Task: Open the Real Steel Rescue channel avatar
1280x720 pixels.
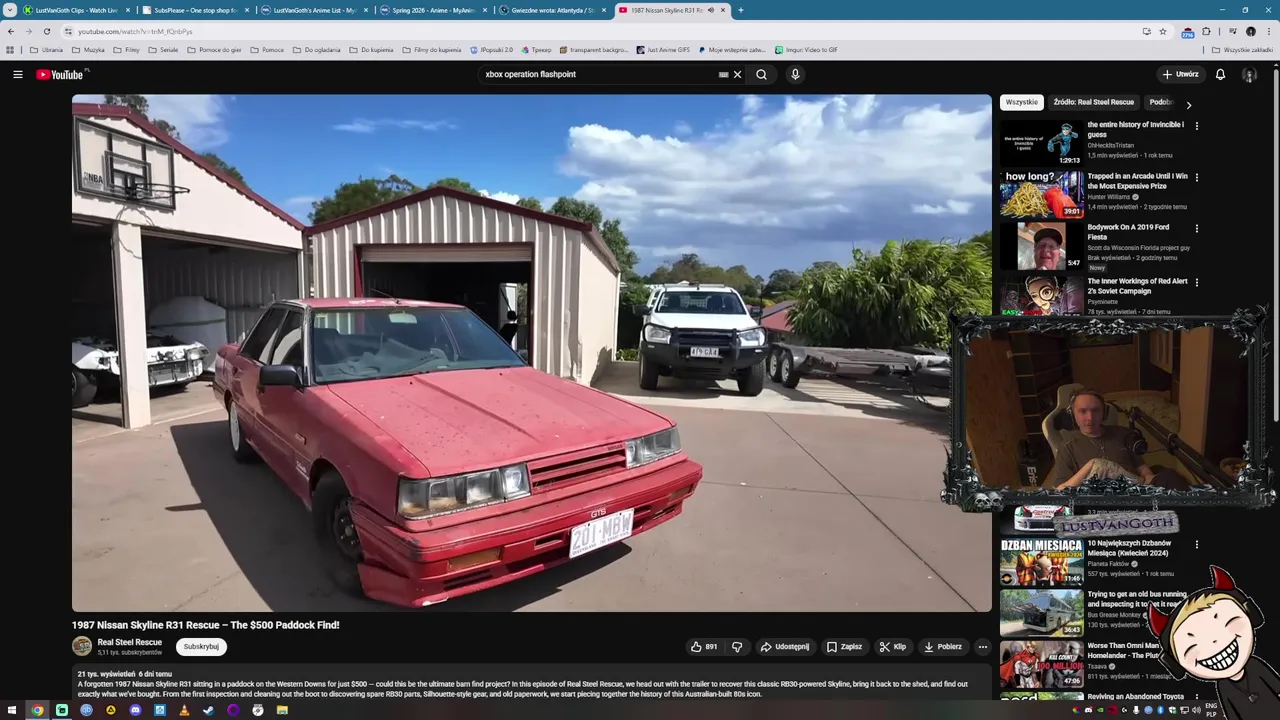Action: 82,646
